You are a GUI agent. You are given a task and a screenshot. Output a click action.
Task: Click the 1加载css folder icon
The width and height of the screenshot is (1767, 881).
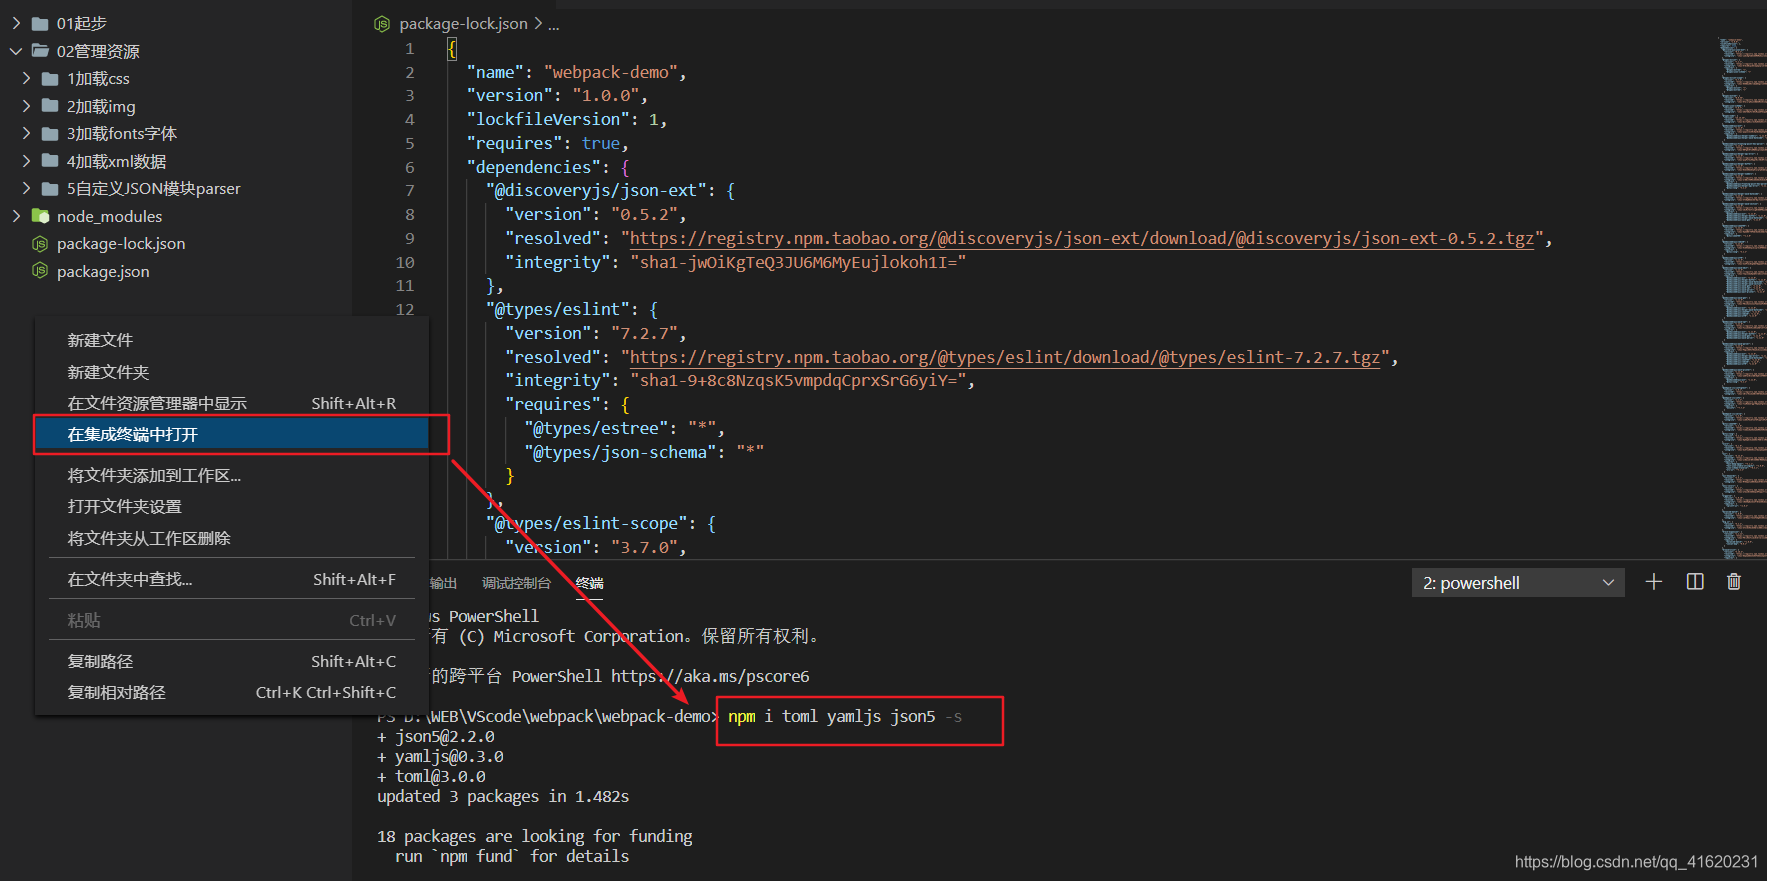tap(50, 78)
